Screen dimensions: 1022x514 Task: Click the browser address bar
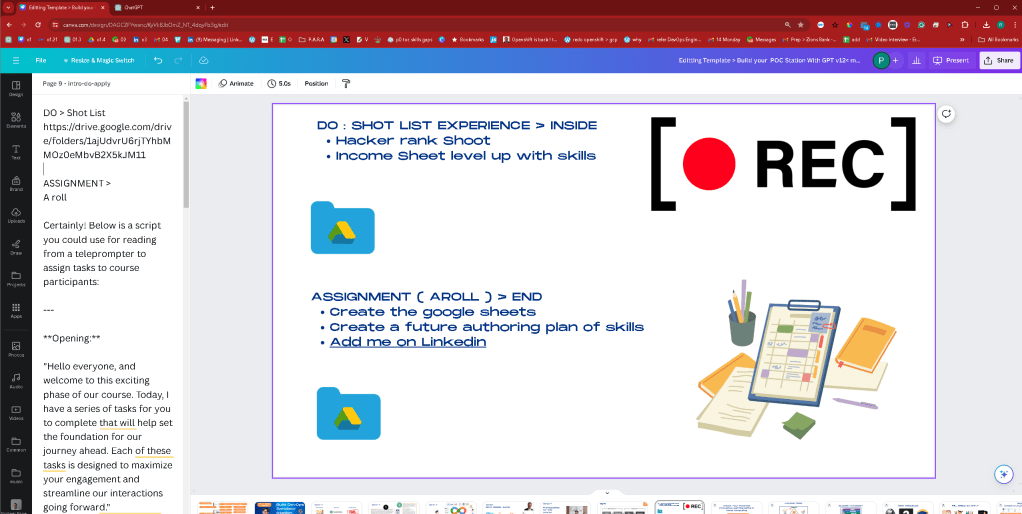(417, 24)
